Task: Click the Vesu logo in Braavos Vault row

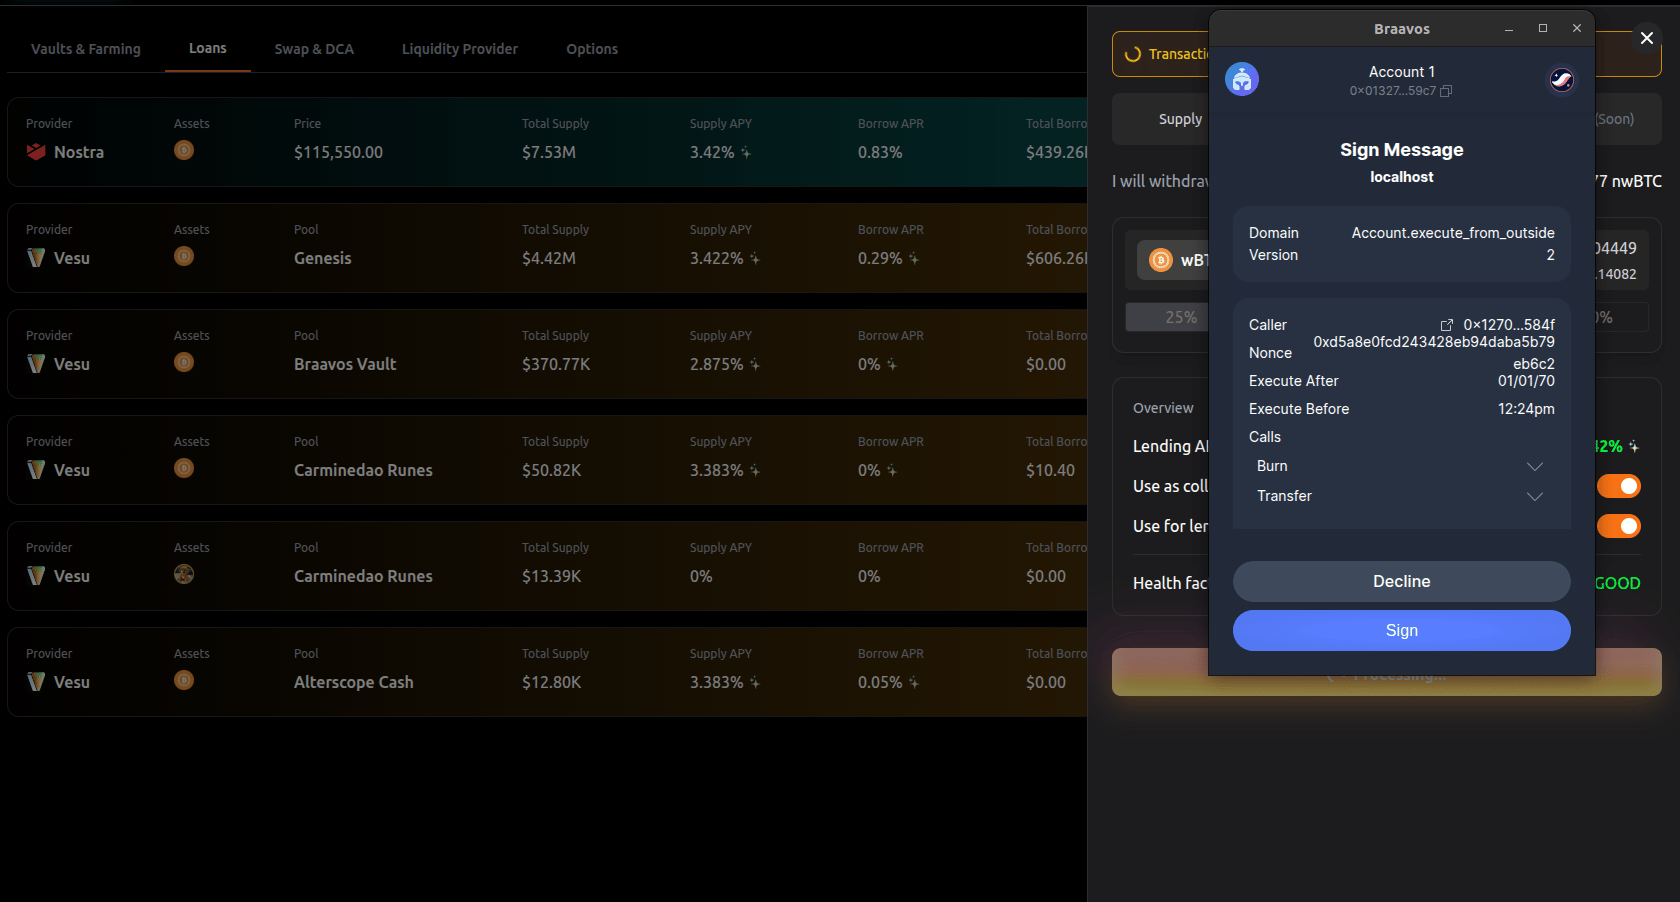Action: point(36,364)
